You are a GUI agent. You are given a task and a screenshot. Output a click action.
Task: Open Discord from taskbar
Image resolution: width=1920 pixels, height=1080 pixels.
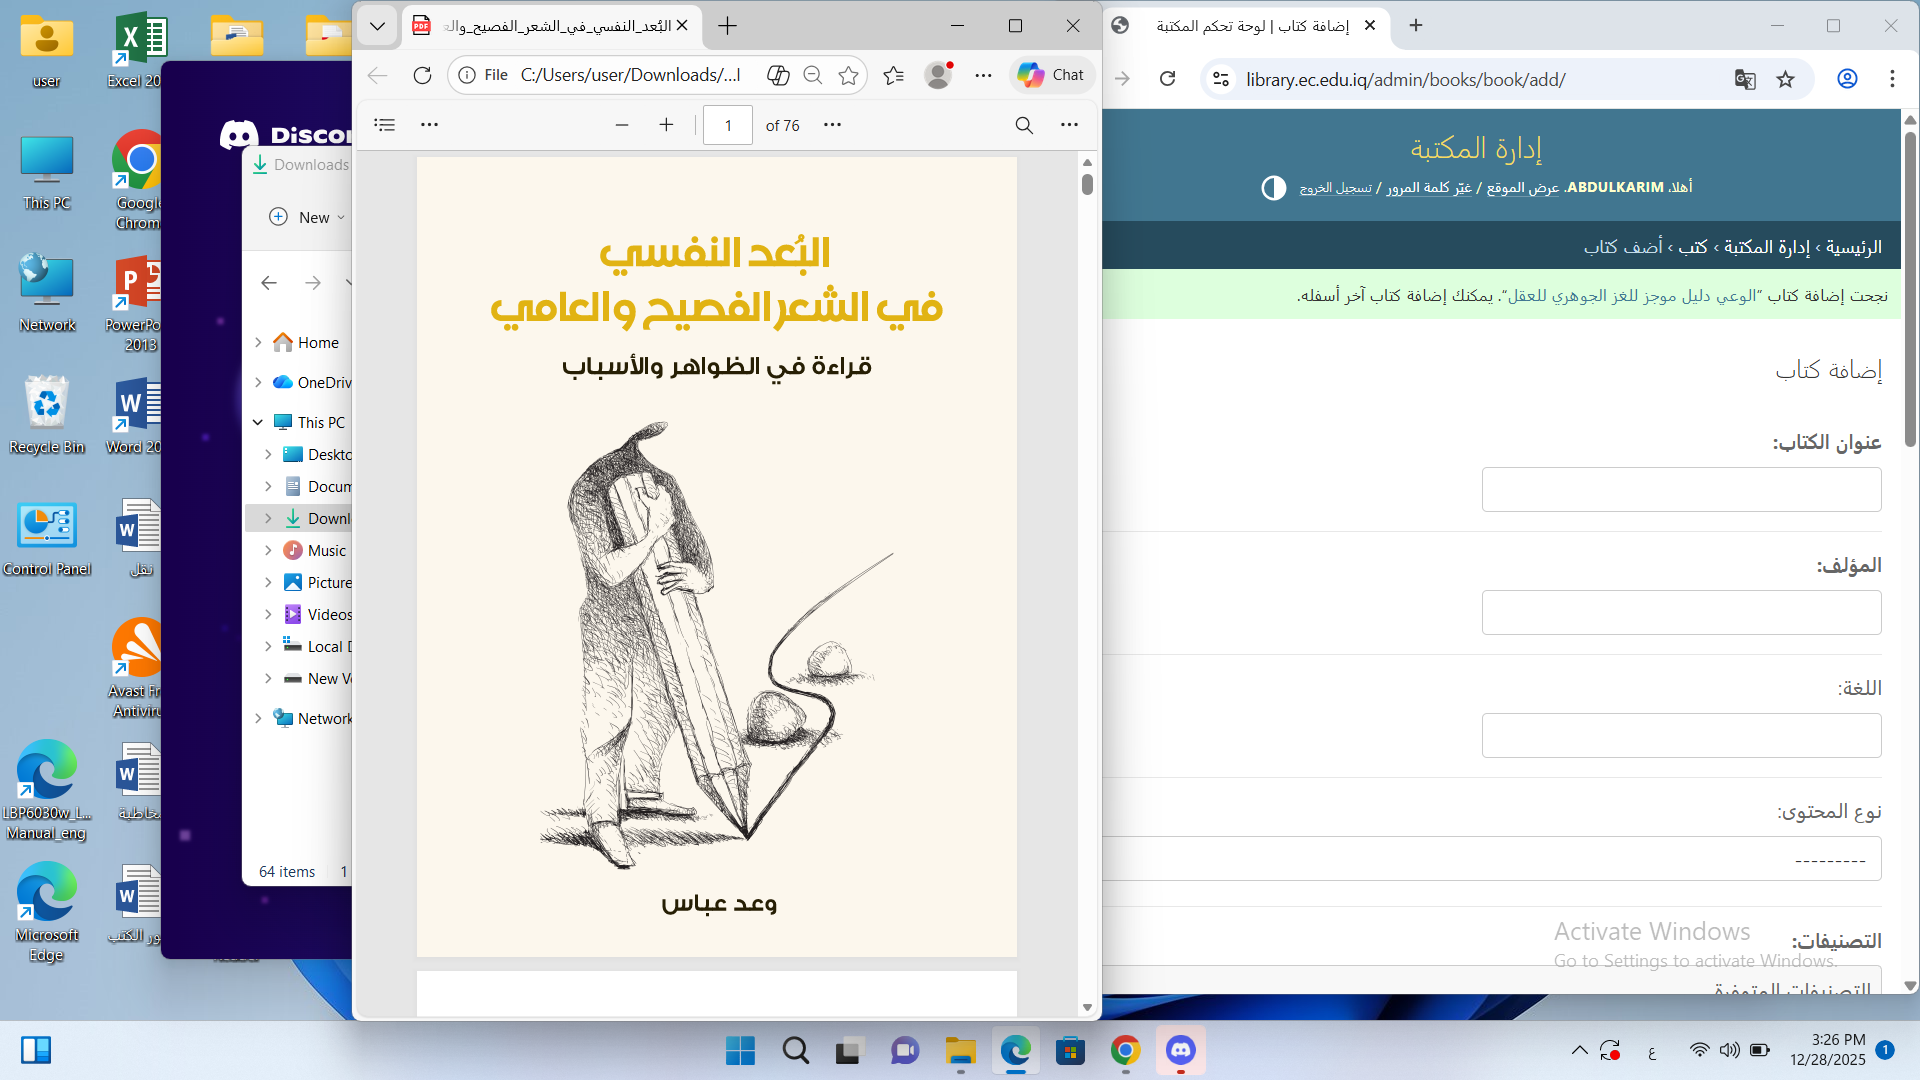[x=1181, y=1051]
